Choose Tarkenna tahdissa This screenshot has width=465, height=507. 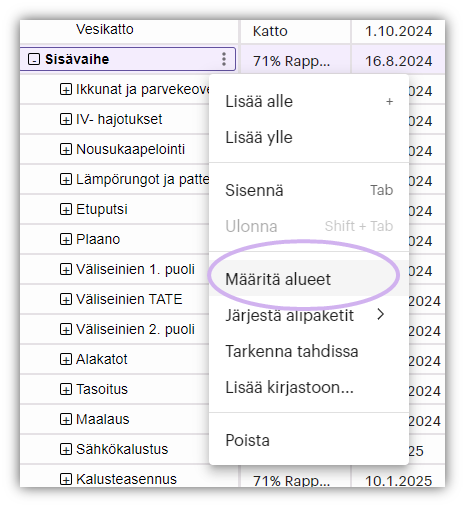tap(309, 351)
